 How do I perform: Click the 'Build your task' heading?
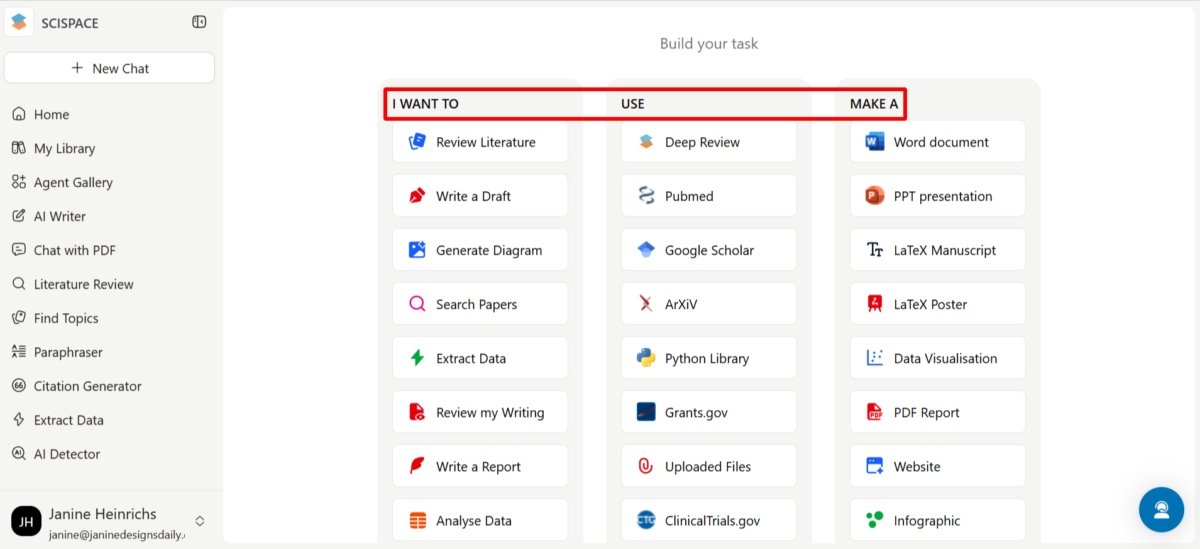point(709,44)
